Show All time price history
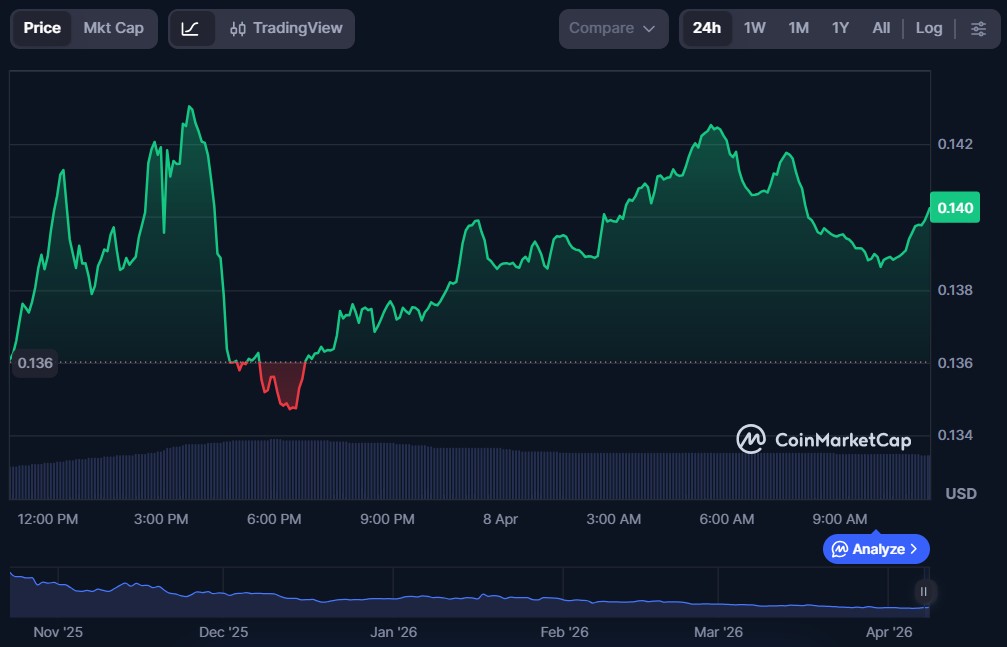The width and height of the screenshot is (1007, 647). [880, 28]
